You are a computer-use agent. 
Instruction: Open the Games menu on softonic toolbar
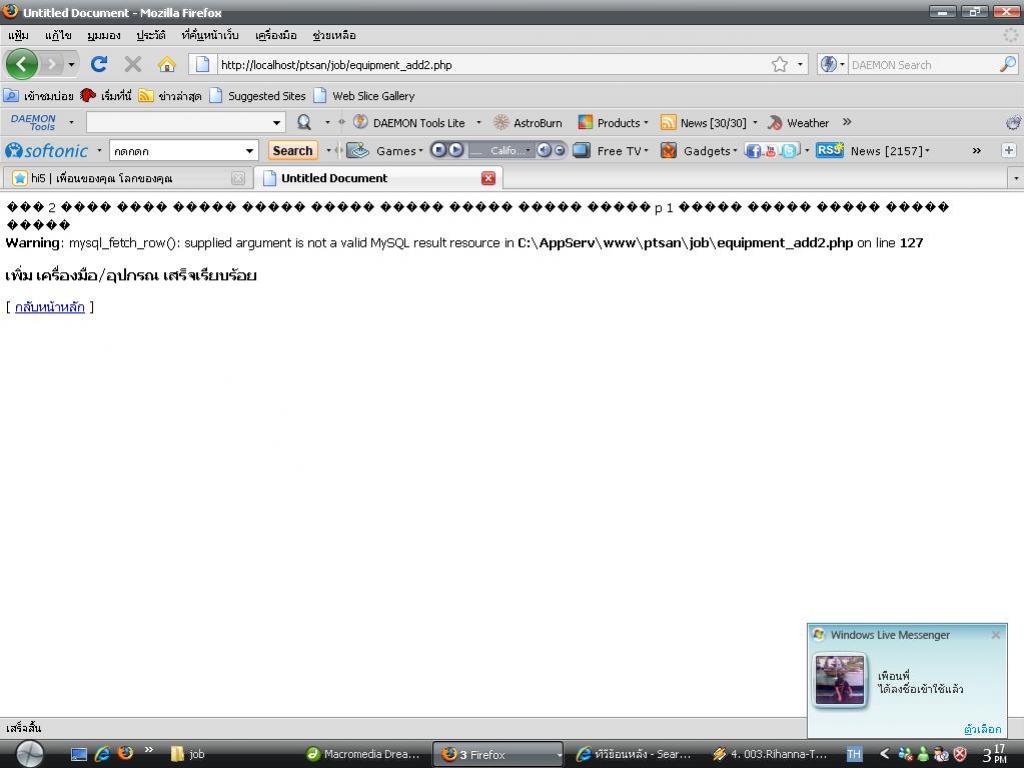click(385, 151)
